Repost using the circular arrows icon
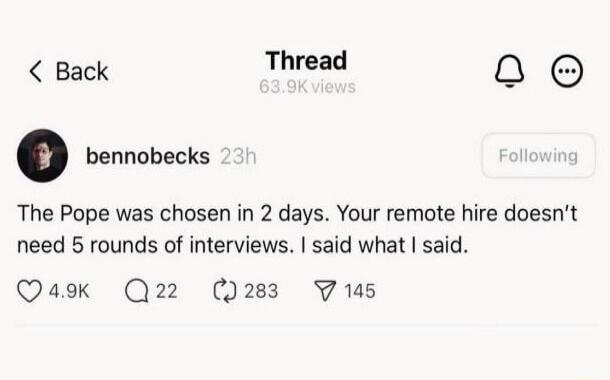Viewport: 610px width, 380px height. [x=225, y=291]
